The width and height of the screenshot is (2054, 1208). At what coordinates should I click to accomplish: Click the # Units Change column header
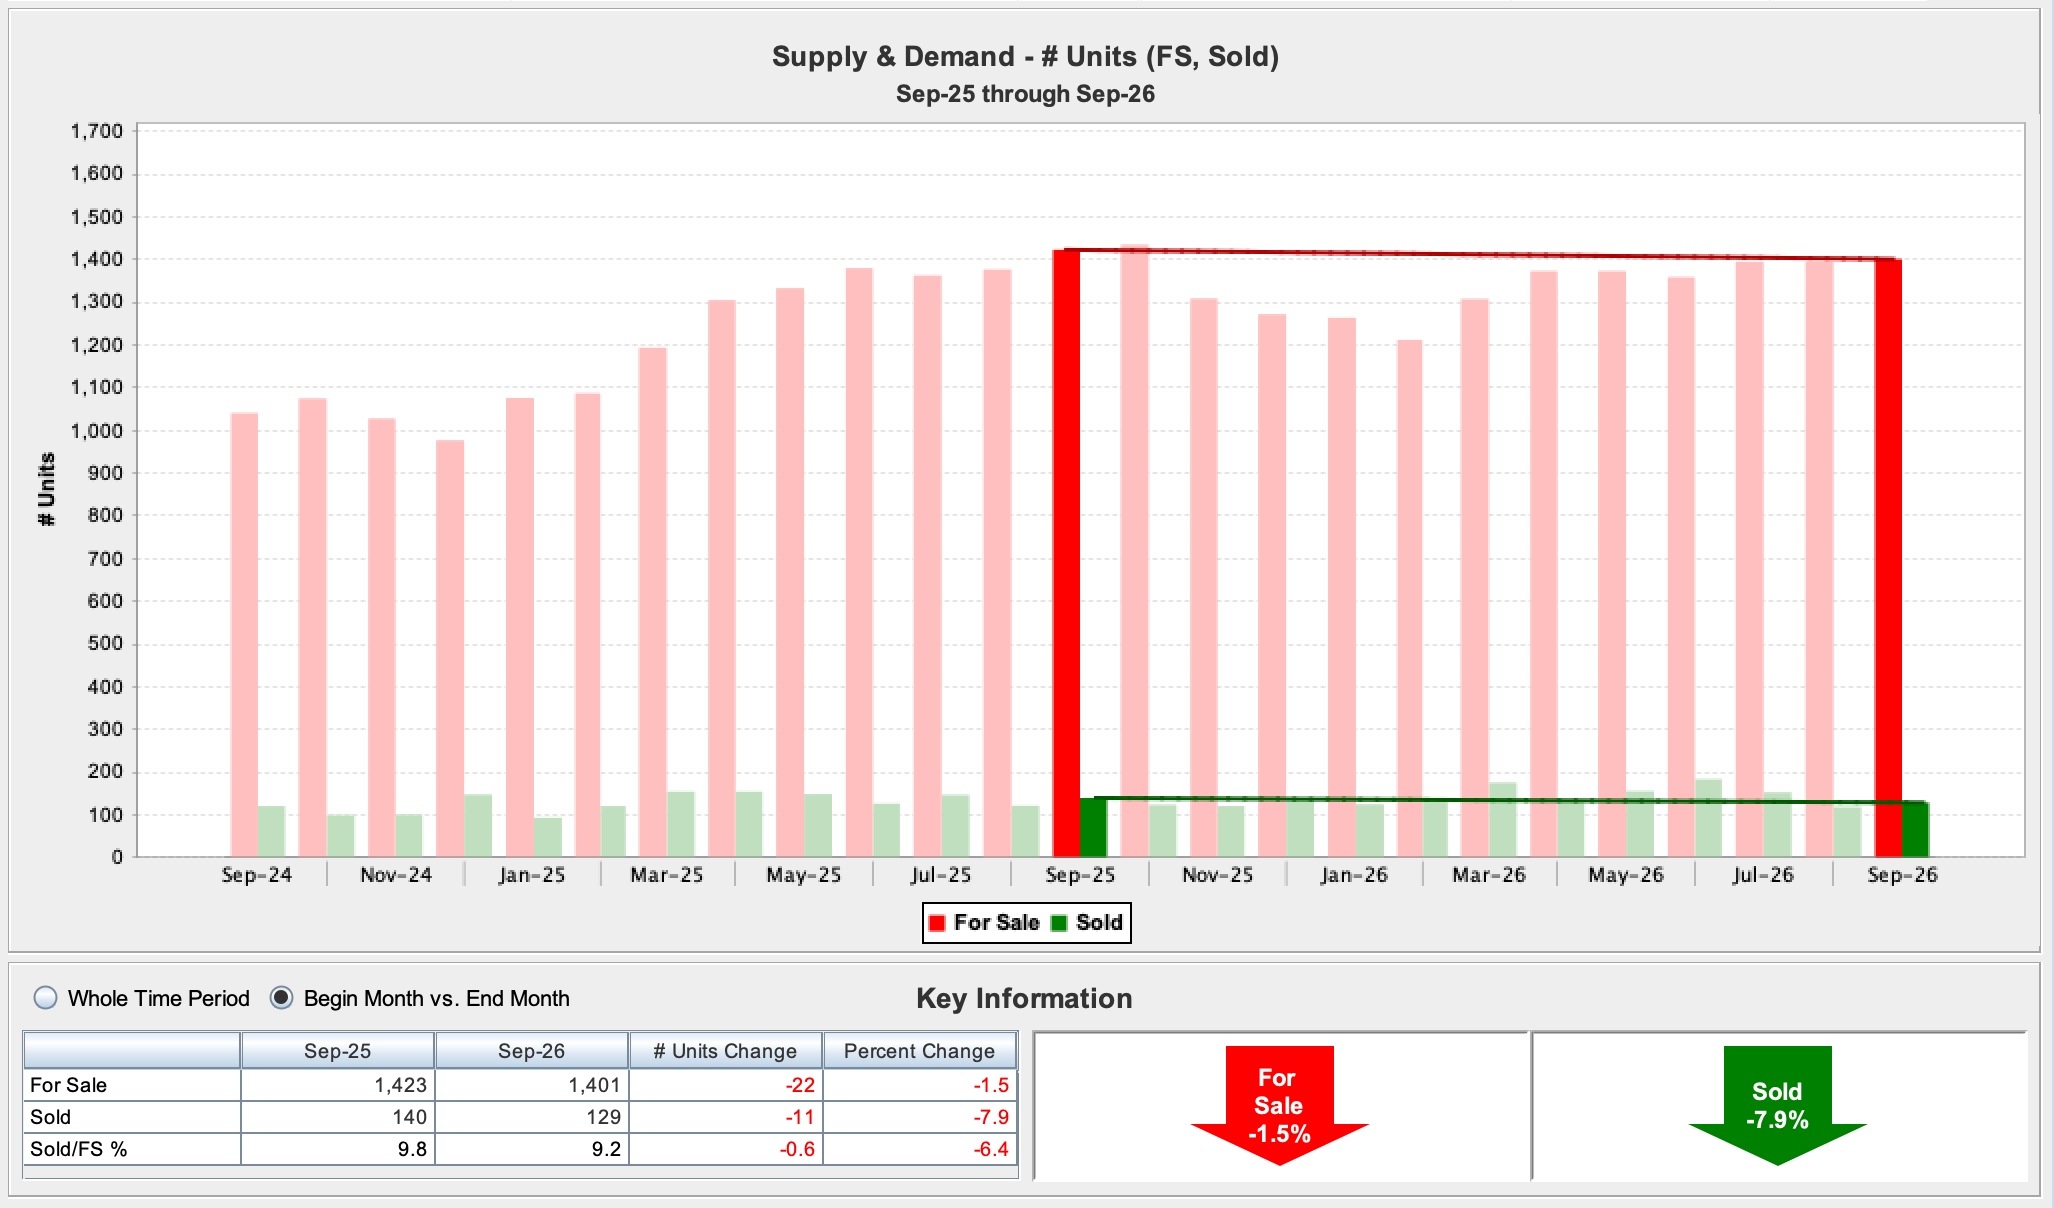pyautogui.click(x=725, y=1051)
